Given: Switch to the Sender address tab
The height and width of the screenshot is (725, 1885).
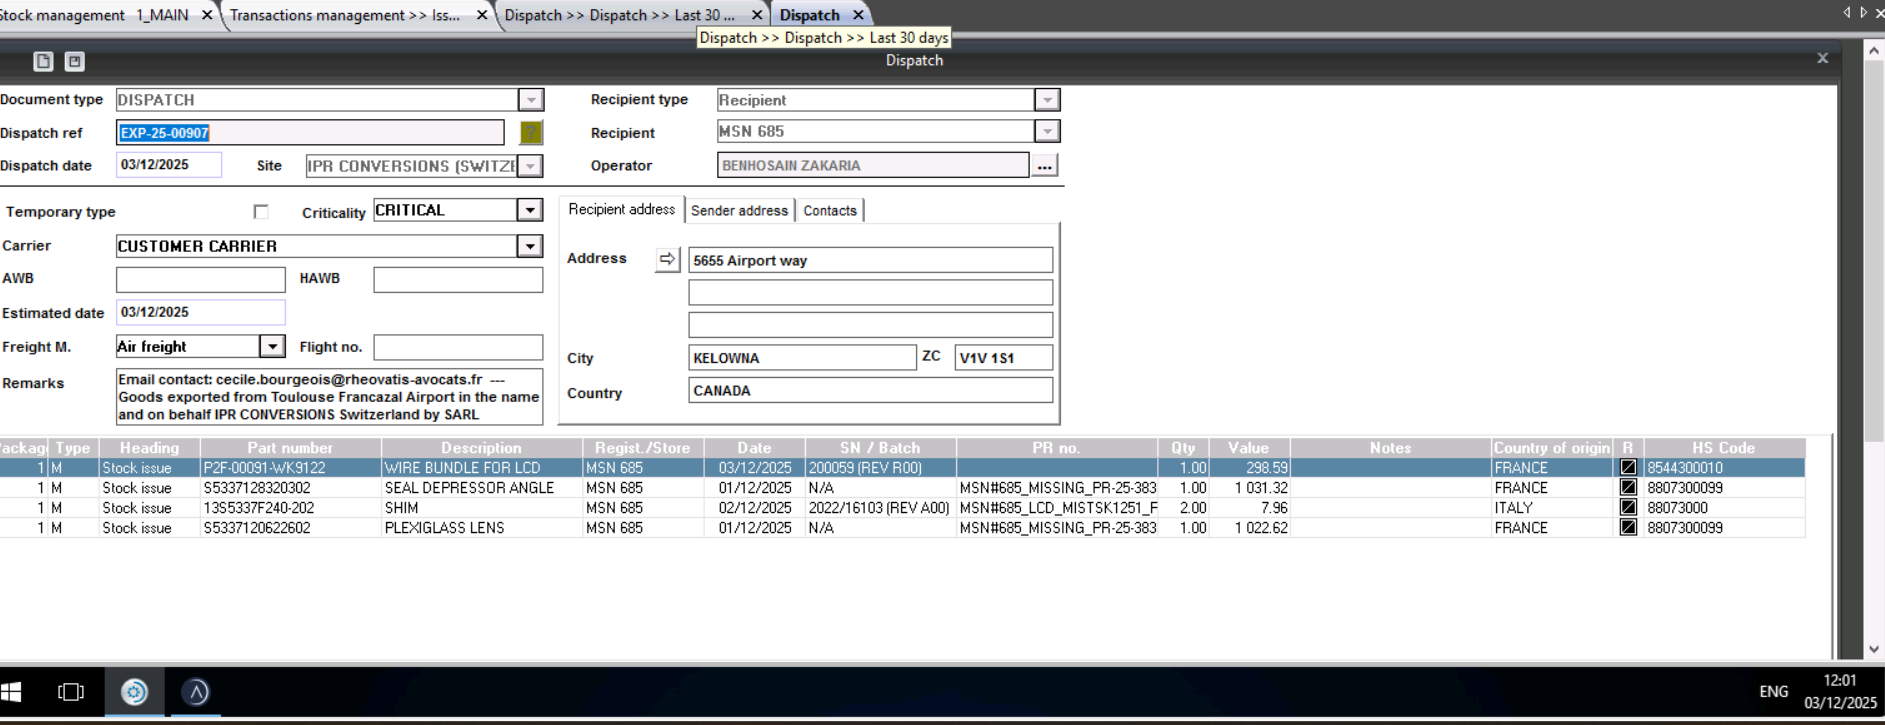Looking at the screenshot, I should point(739,210).
